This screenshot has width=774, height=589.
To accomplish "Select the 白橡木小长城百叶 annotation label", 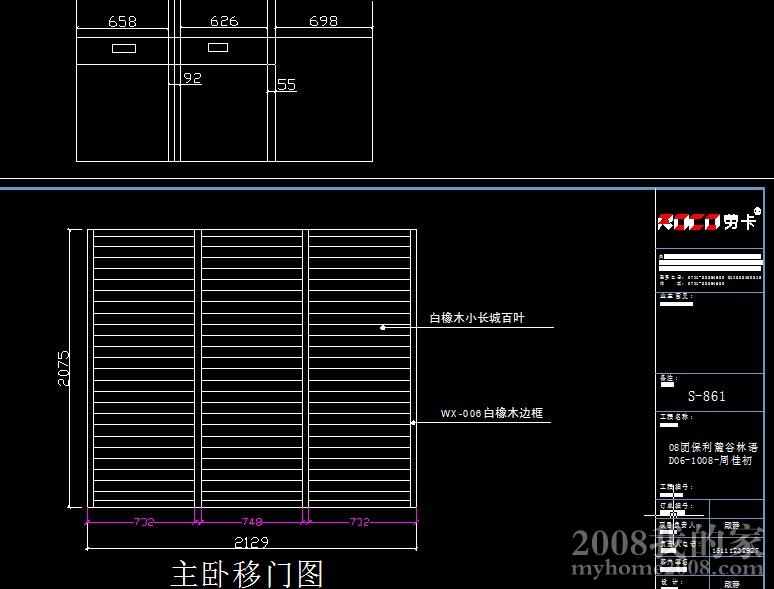I will click(x=477, y=318).
